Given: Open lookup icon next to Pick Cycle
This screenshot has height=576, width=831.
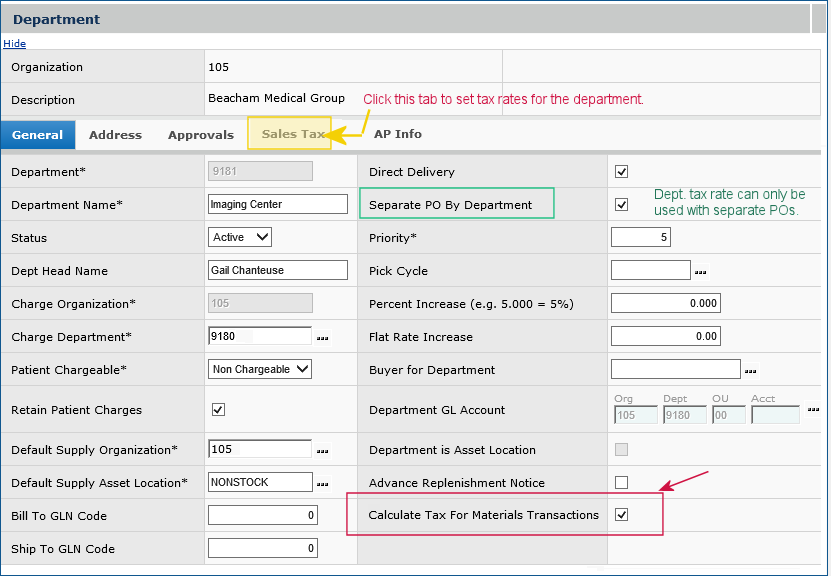Looking at the screenshot, I should pyautogui.click(x=701, y=272).
